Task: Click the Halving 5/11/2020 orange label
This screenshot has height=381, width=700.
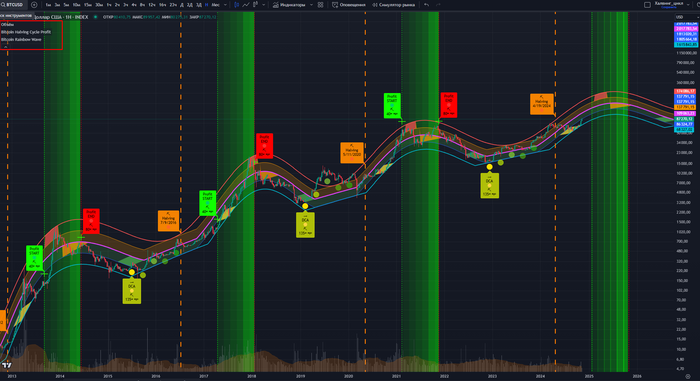Action: point(352,153)
